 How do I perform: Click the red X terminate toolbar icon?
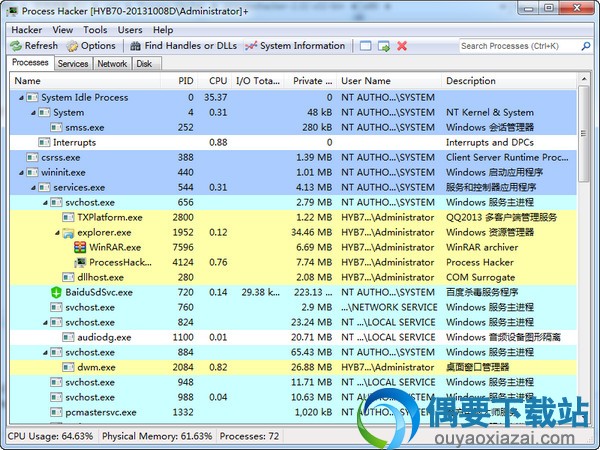click(402, 46)
